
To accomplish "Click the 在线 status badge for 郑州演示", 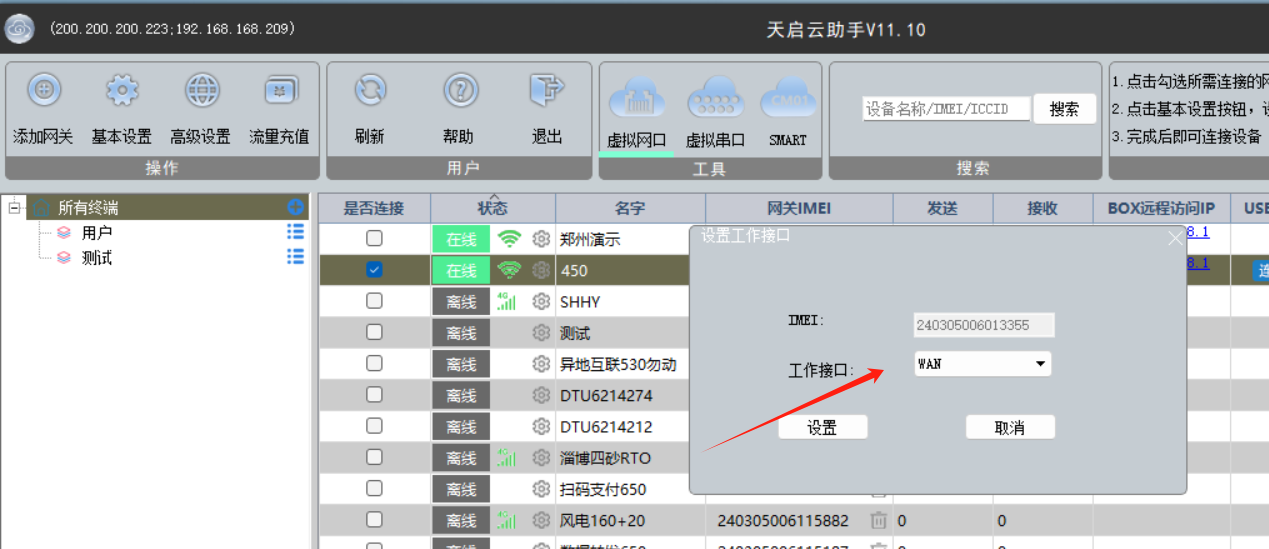I will (461, 239).
